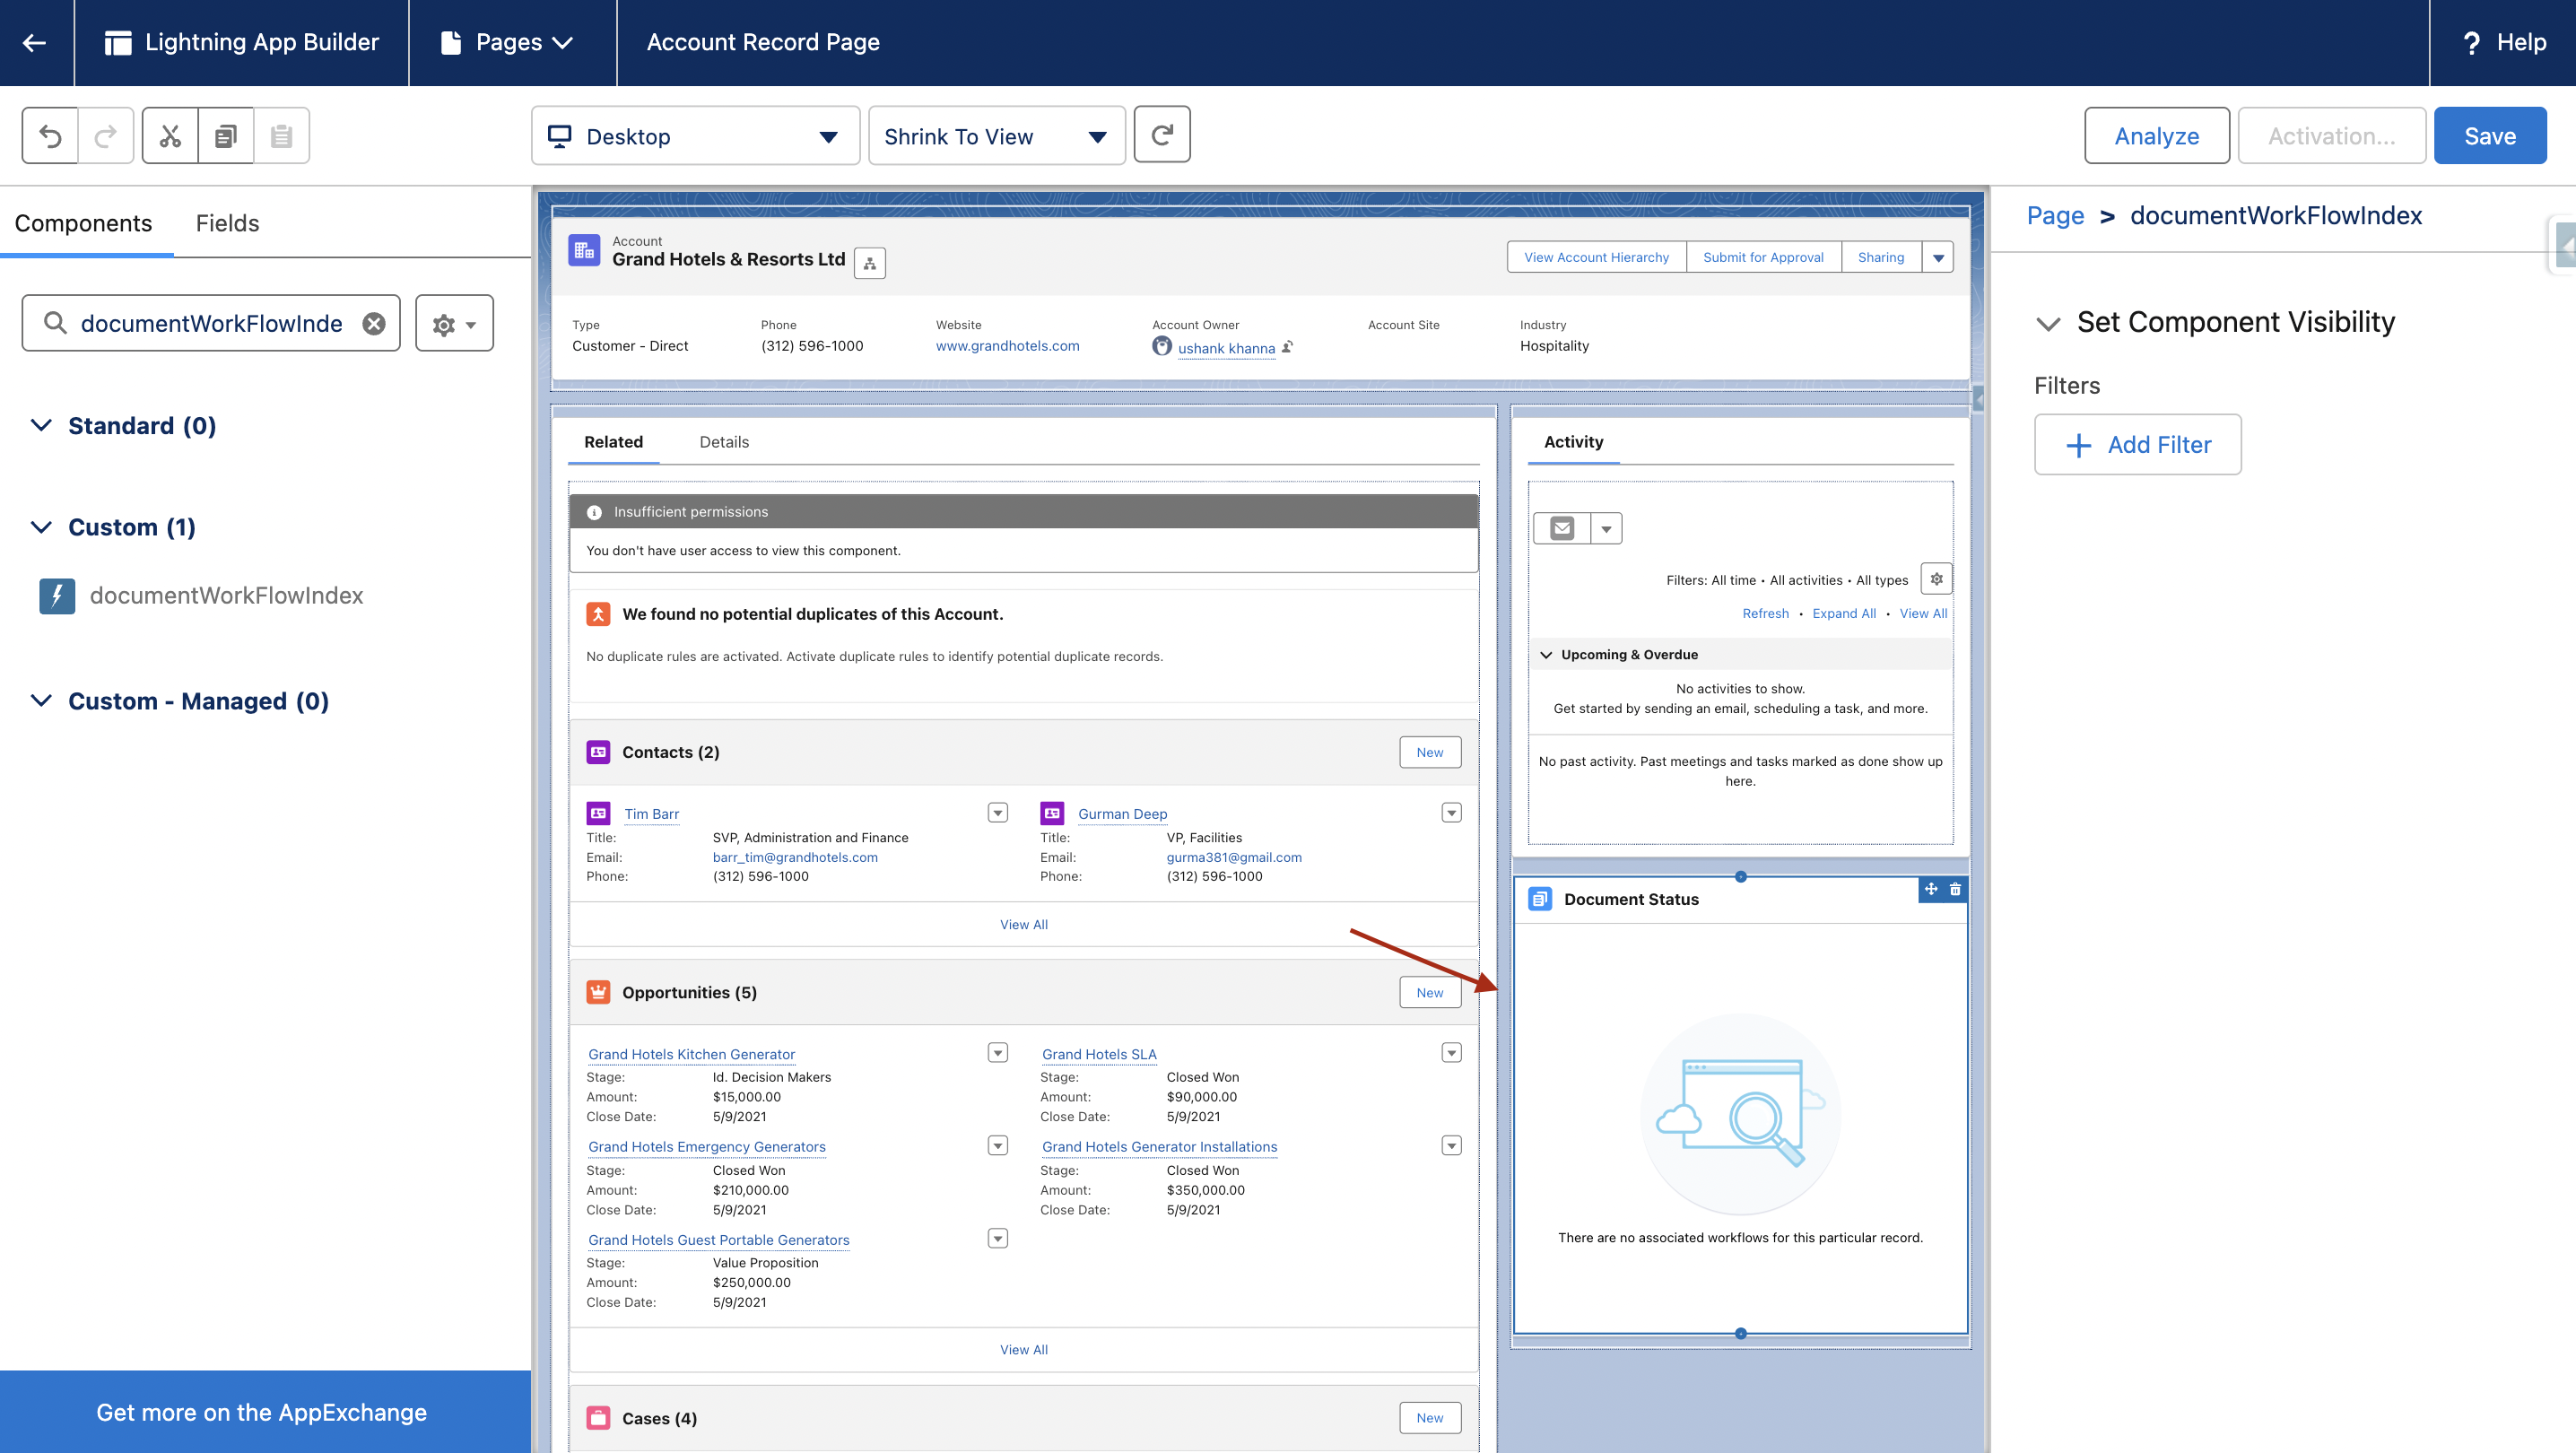Open Tim Barr row actions dropdown
The height and width of the screenshot is (1453, 2576).
click(x=997, y=812)
